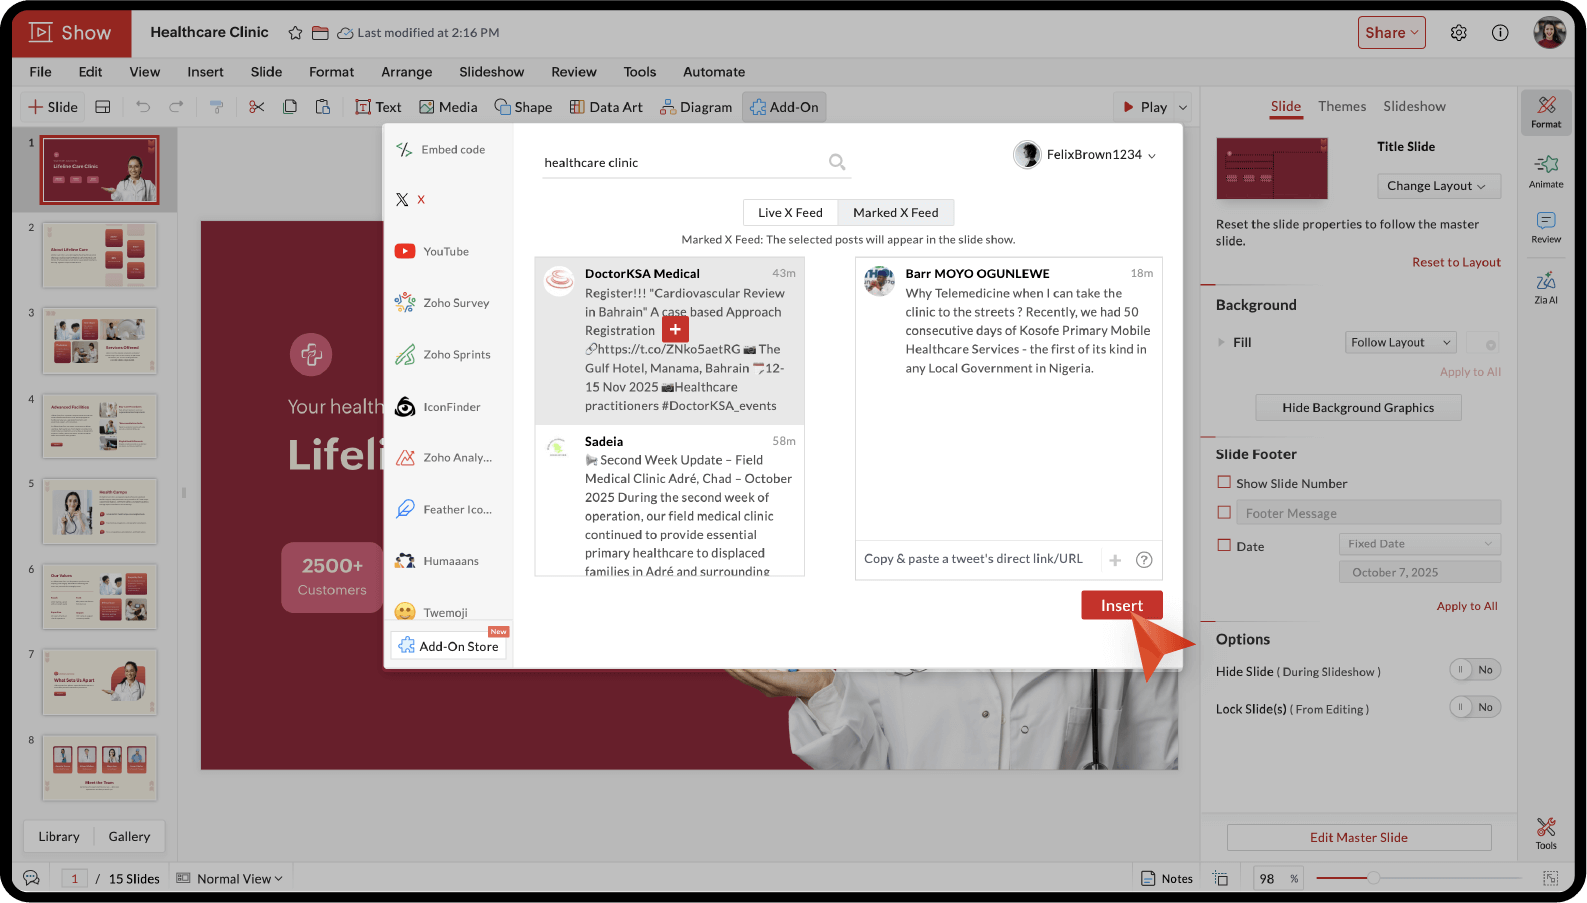Open the Normal View dropdown
1587x903 pixels.
tap(230, 879)
